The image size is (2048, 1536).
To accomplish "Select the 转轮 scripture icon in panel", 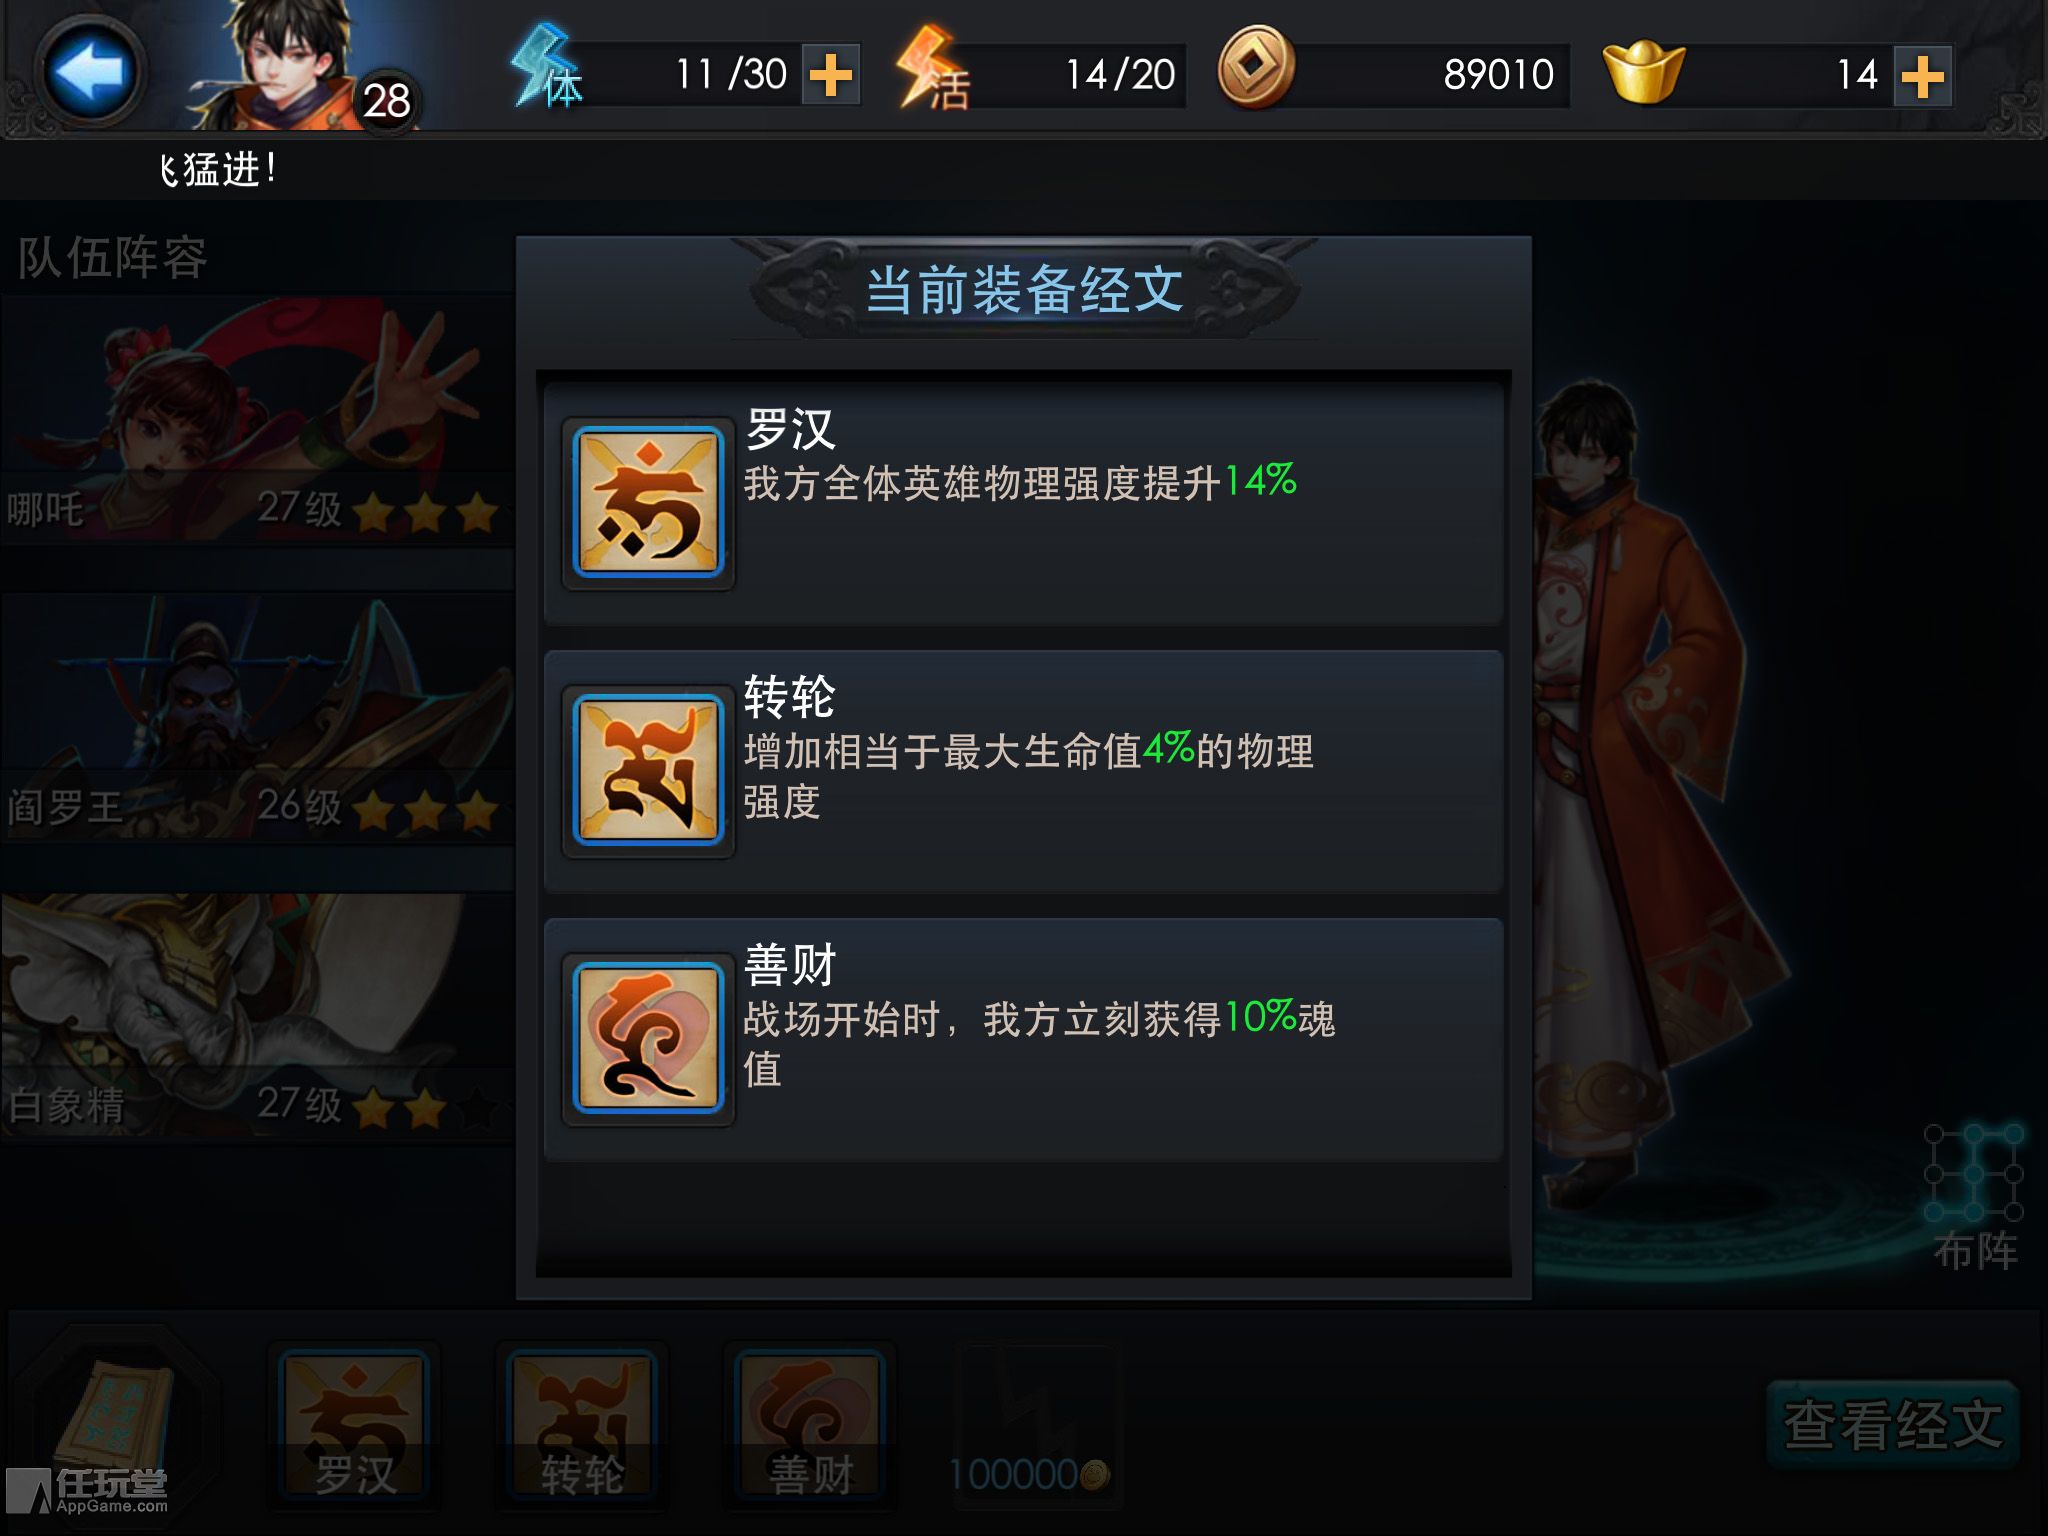I will (x=648, y=770).
